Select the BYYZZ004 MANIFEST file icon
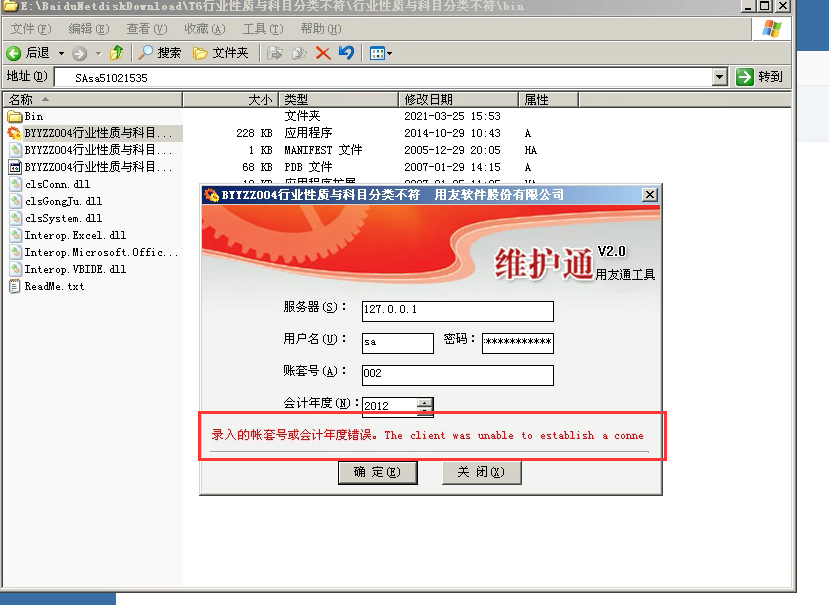 [x=15, y=150]
